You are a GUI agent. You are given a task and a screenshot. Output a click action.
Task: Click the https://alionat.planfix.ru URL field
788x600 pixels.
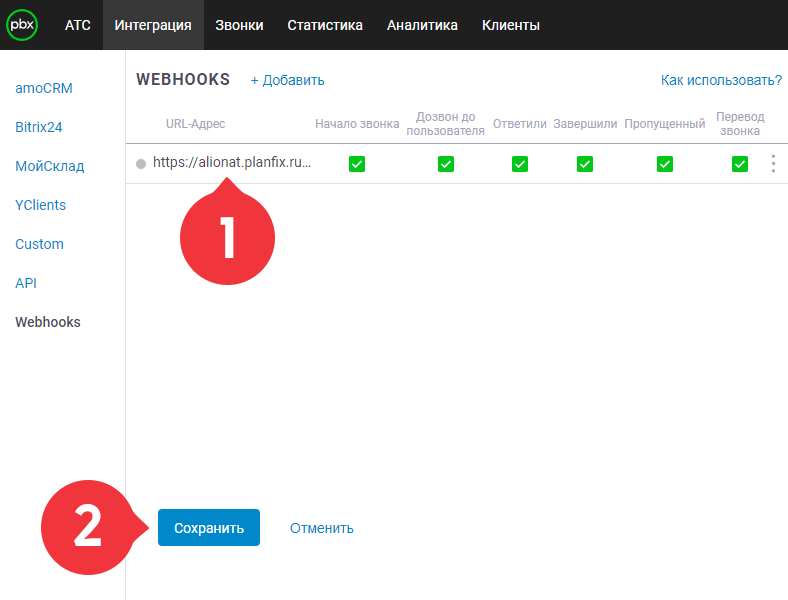[x=232, y=162]
